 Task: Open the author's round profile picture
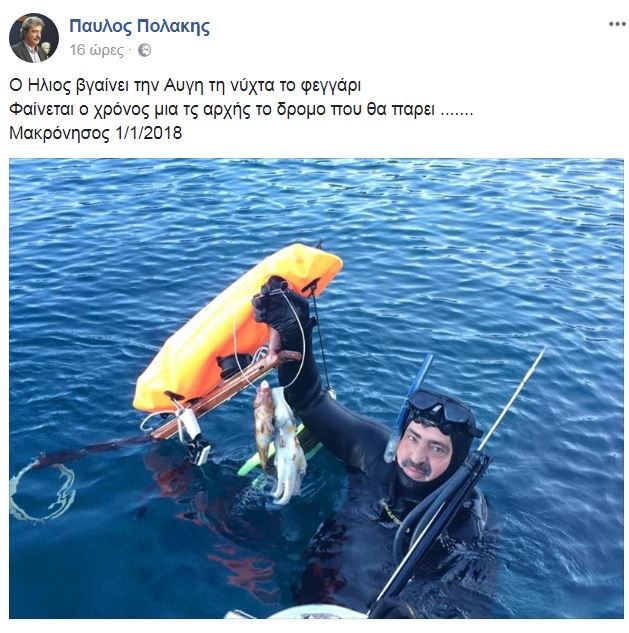pos(34,38)
